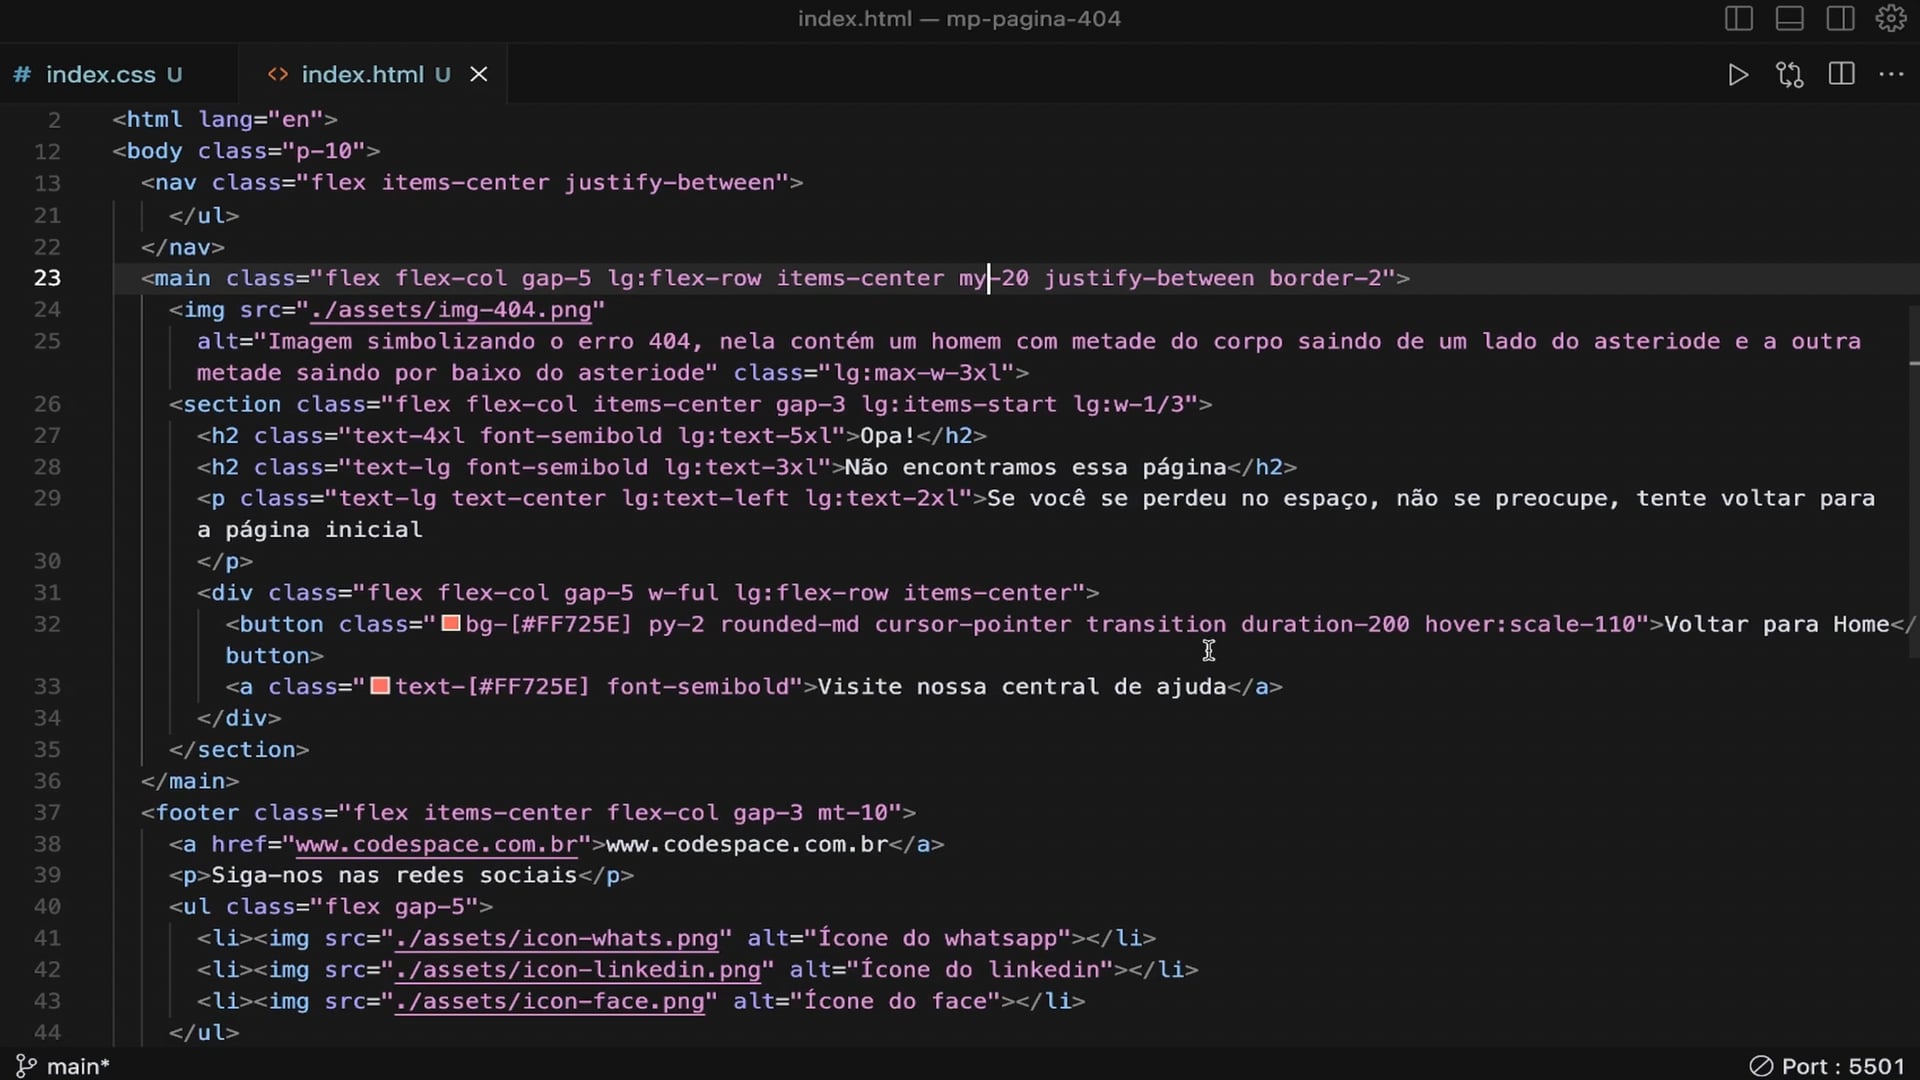Jump to the sticky html lang="en" line
The width and height of the screenshot is (1920, 1080).
coord(225,119)
